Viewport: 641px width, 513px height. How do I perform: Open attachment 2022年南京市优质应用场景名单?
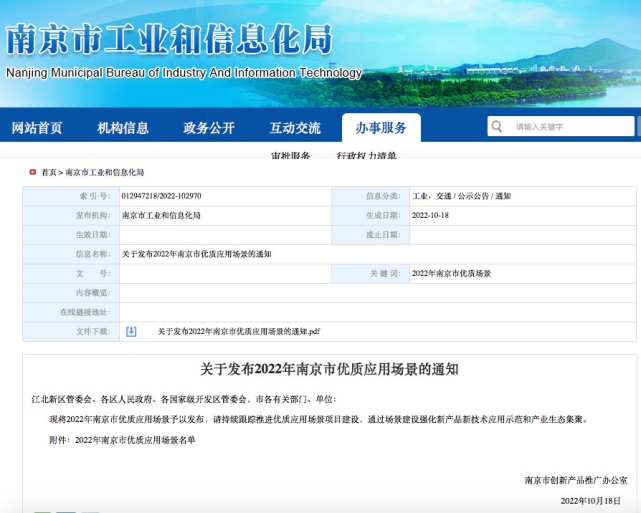click(136, 439)
